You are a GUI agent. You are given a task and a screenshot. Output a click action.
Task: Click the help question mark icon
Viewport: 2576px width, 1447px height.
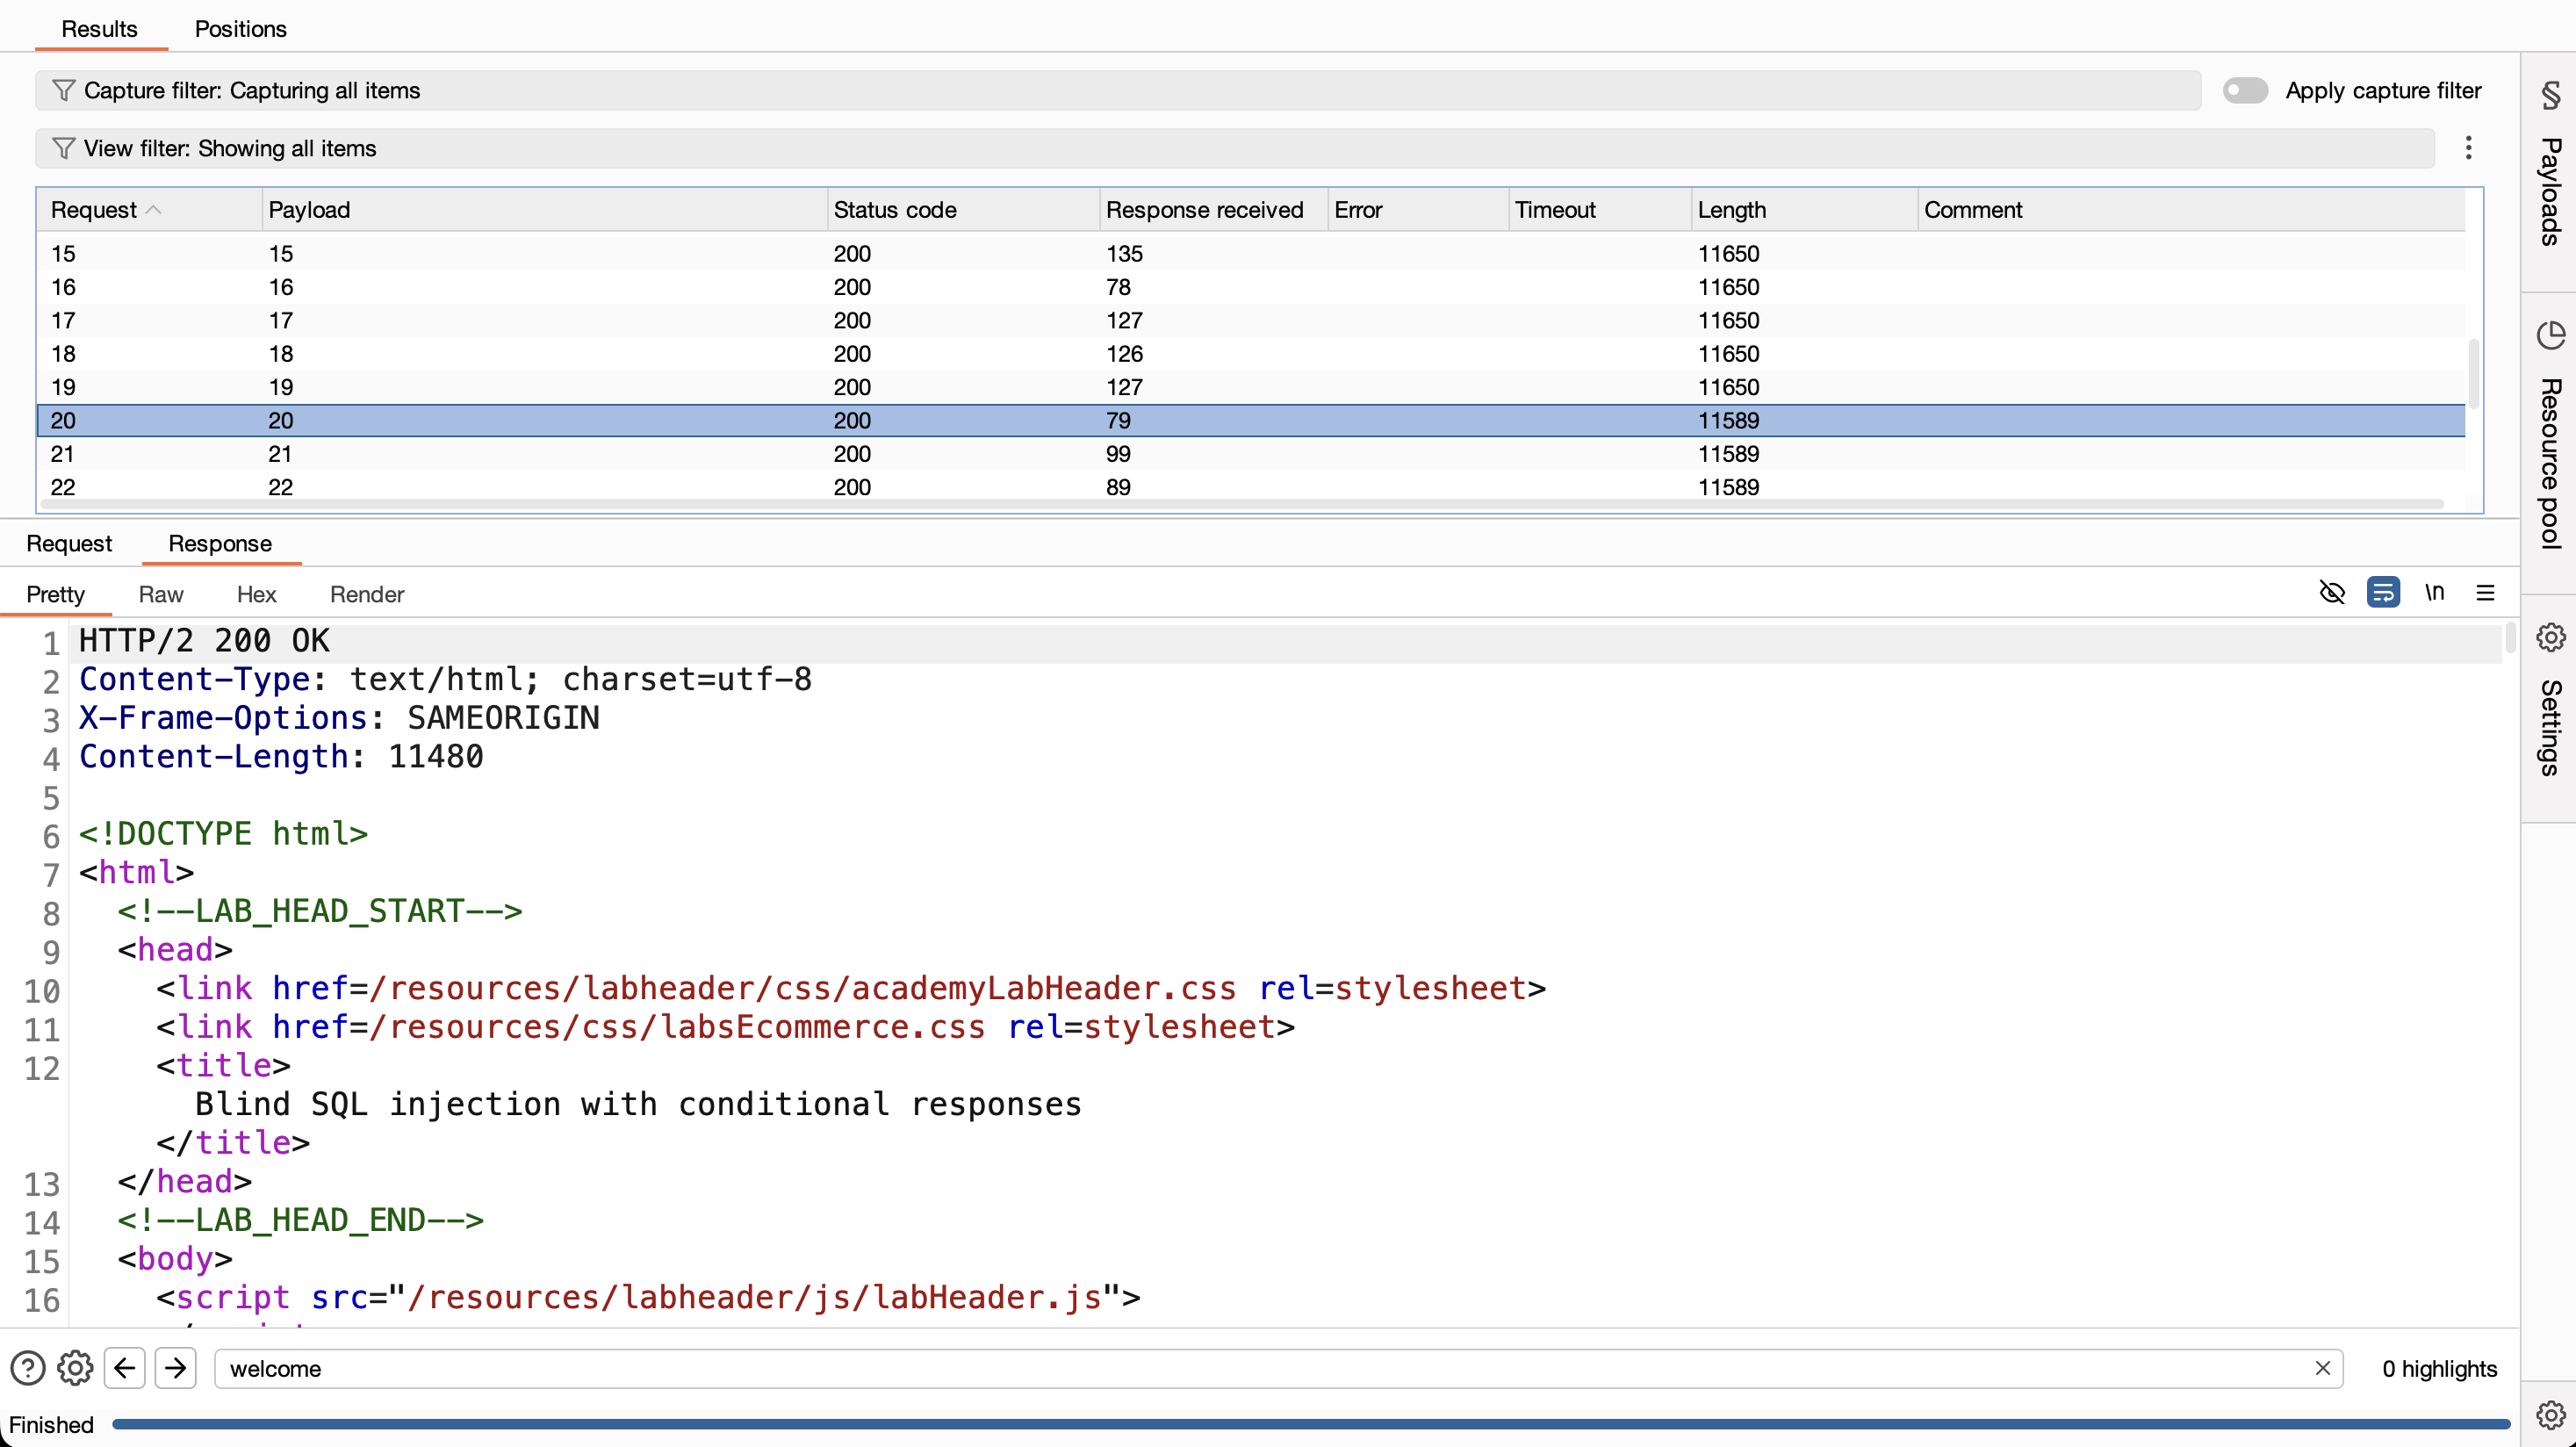28,1368
